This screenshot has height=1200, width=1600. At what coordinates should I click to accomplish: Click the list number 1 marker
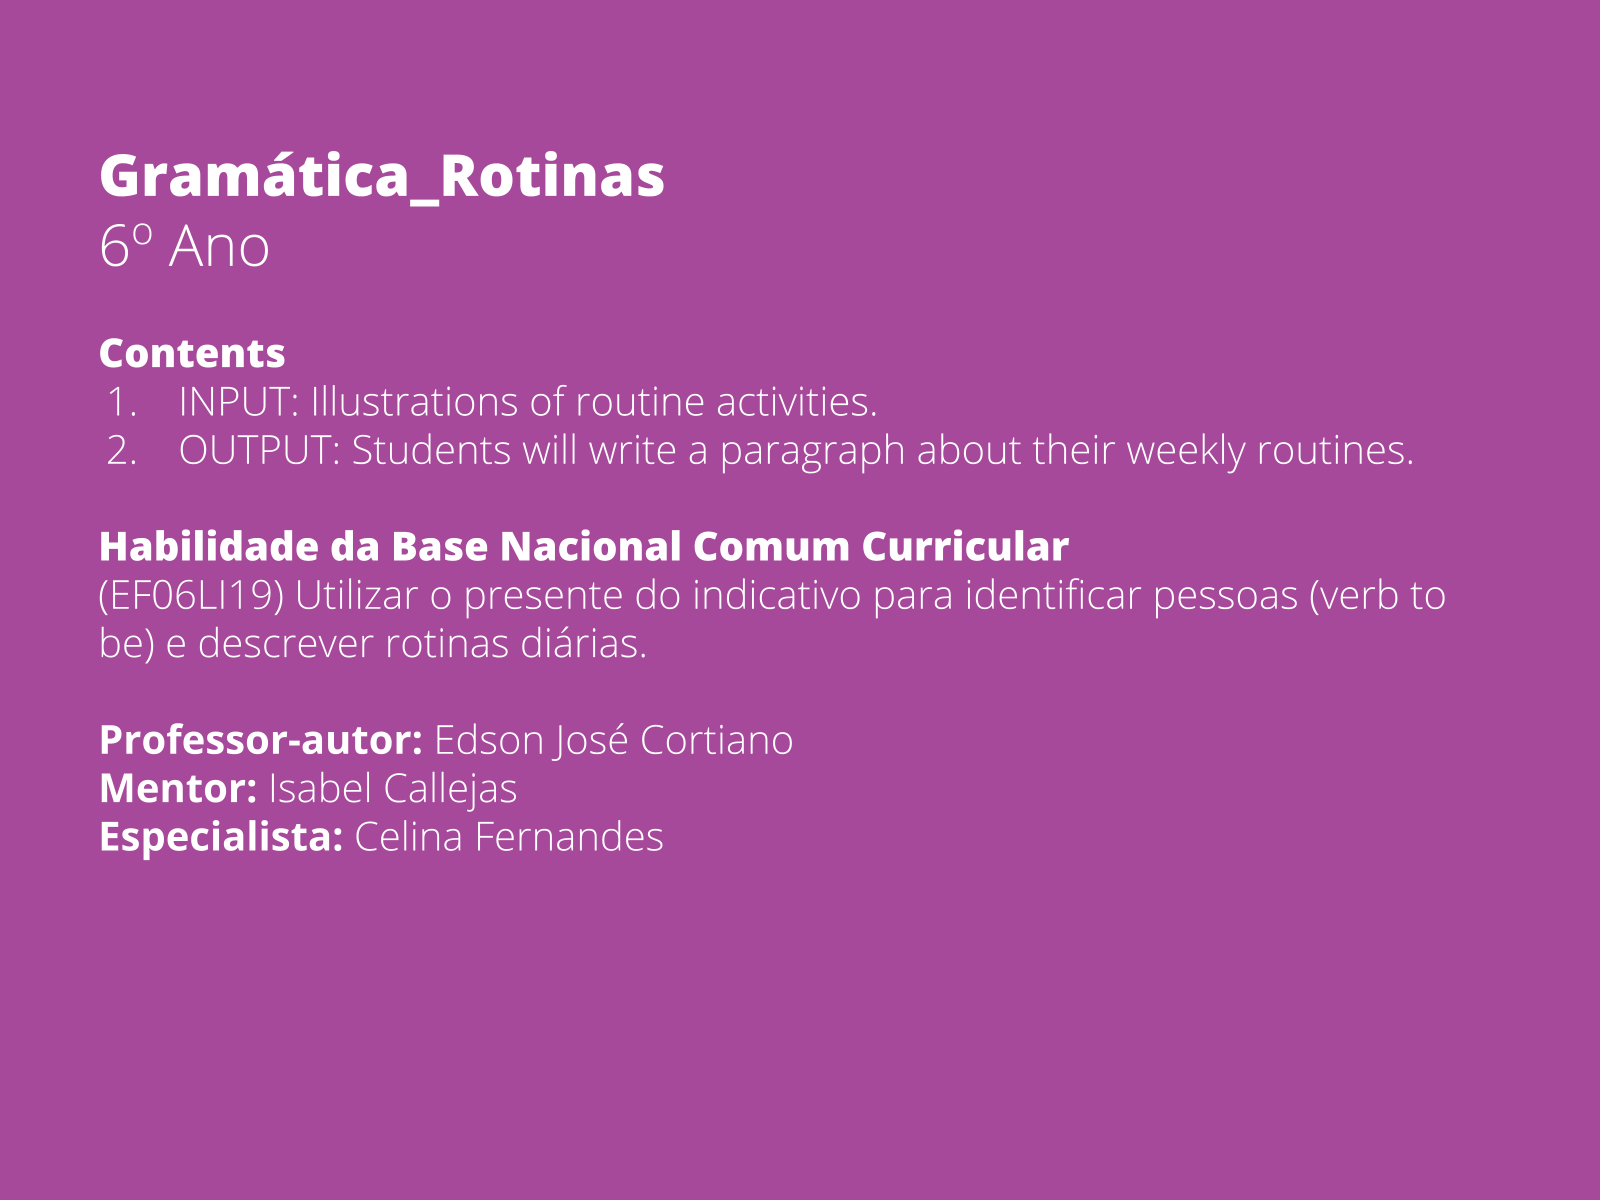(121, 402)
